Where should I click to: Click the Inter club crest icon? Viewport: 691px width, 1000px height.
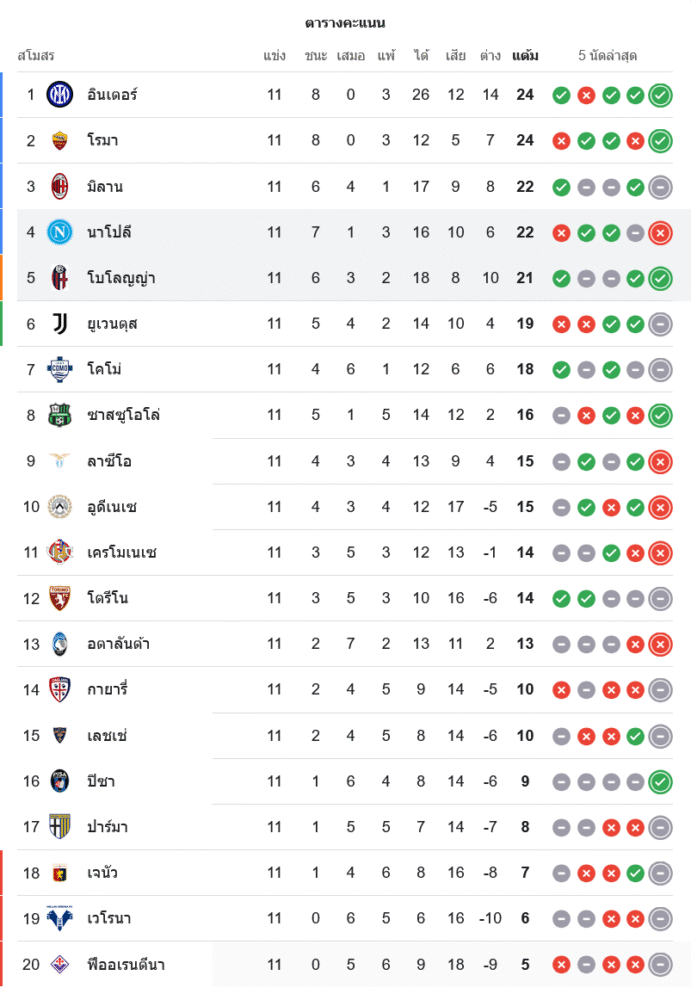point(60,95)
